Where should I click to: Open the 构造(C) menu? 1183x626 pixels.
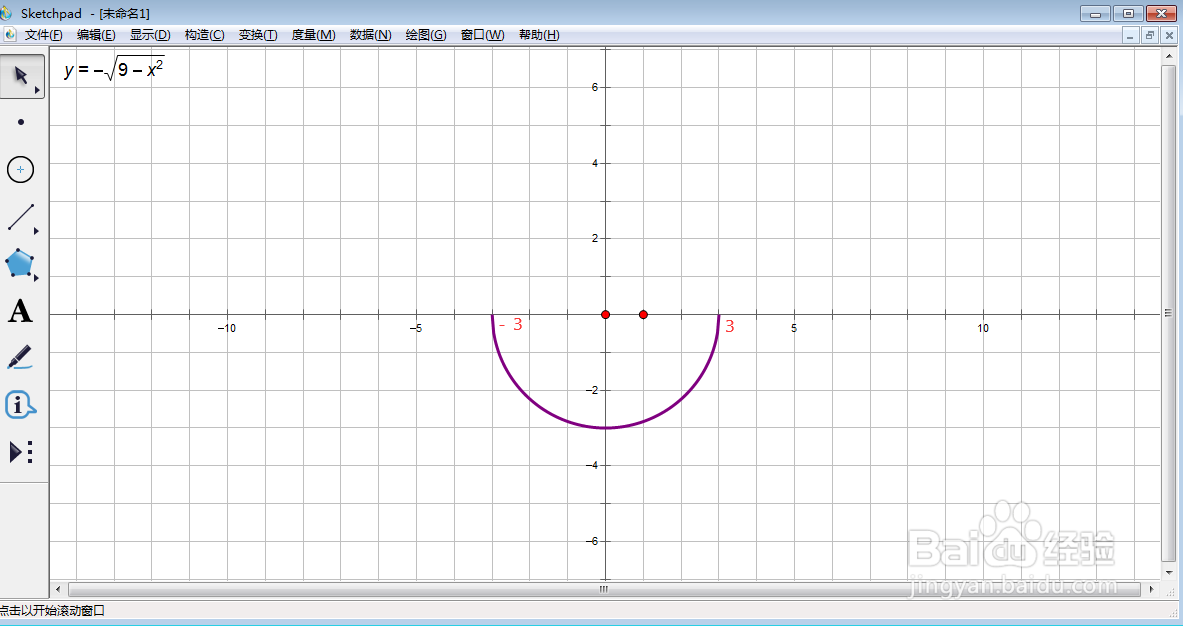tap(204, 35)
